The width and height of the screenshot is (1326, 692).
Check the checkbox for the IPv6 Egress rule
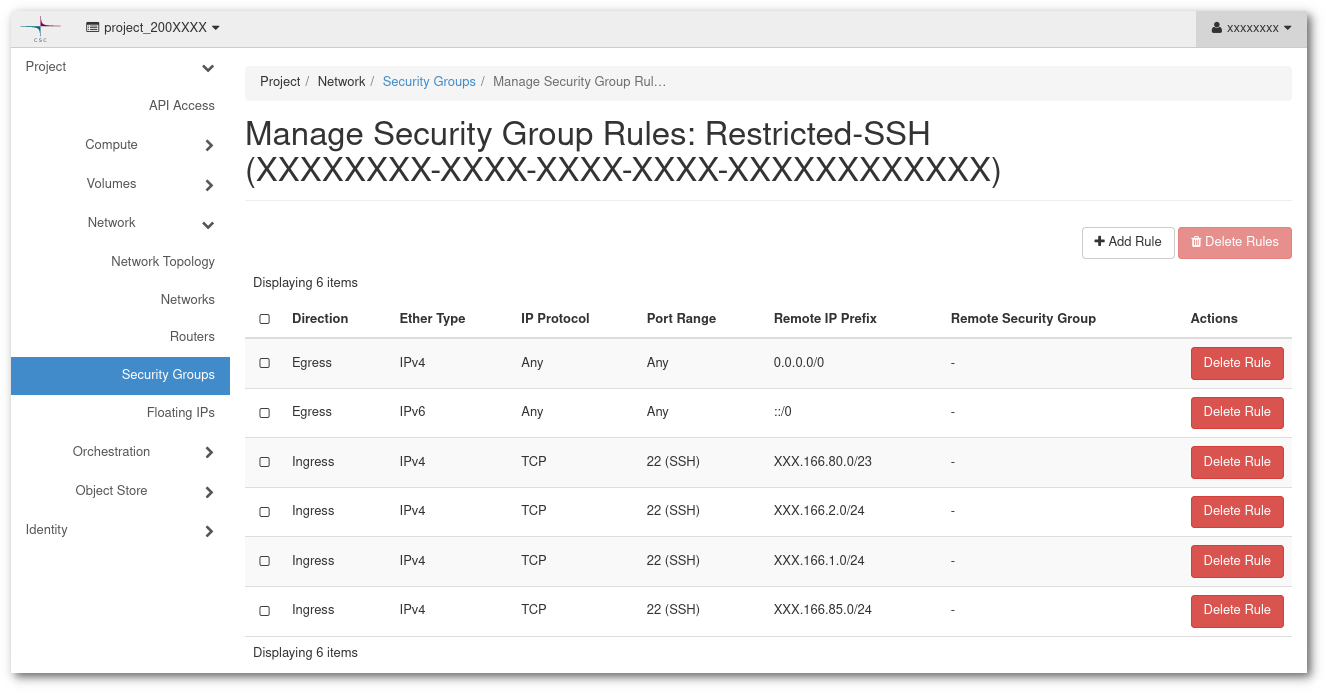(x=264, y=412)
